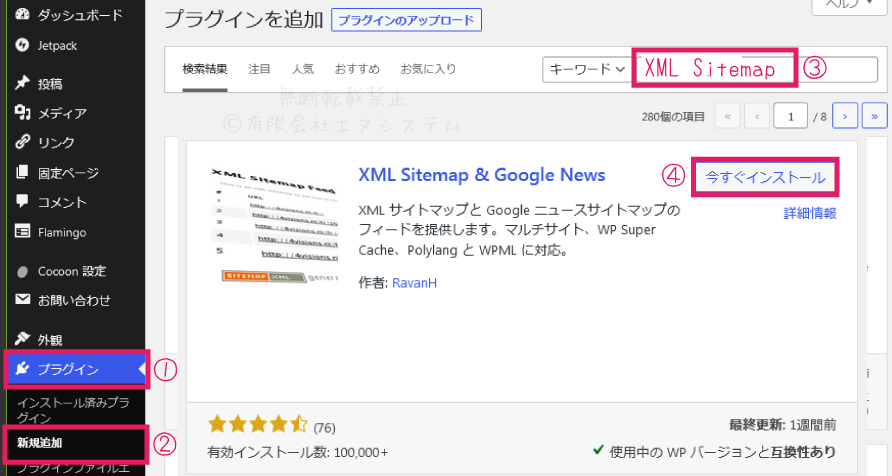Click 今すぐインストール for XML Sitemap
The height and width of the screenshot is (476, 892).
(765, 177)
